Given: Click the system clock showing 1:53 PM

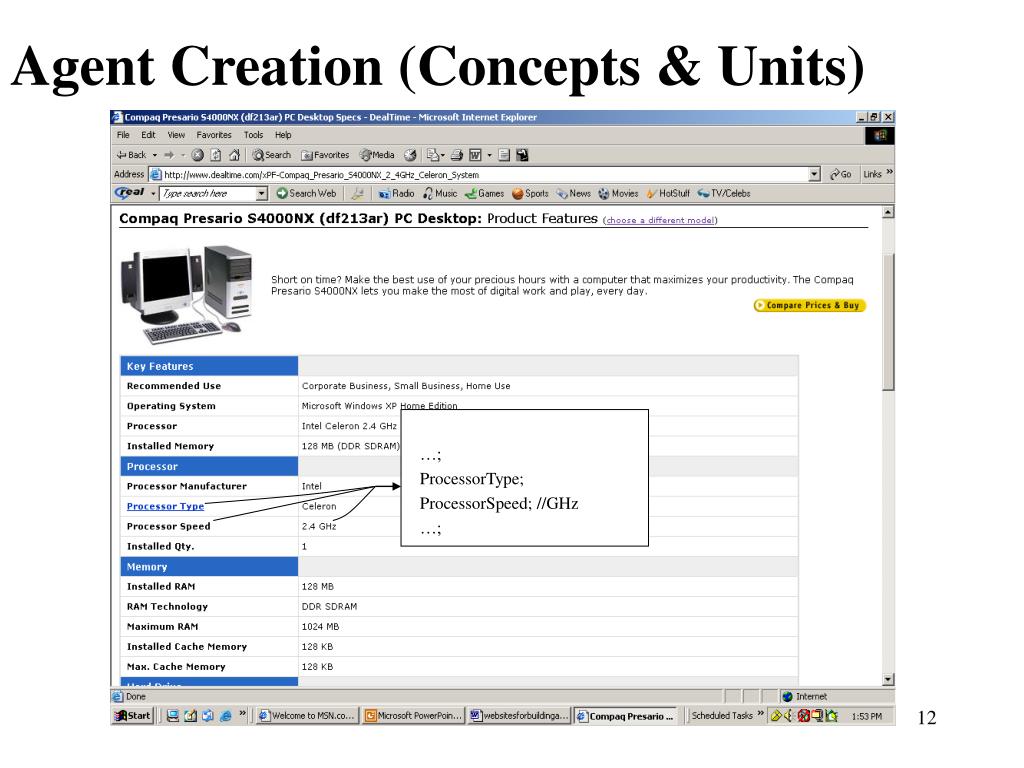Looking at the screenshot, I should (x=867, y=716).
